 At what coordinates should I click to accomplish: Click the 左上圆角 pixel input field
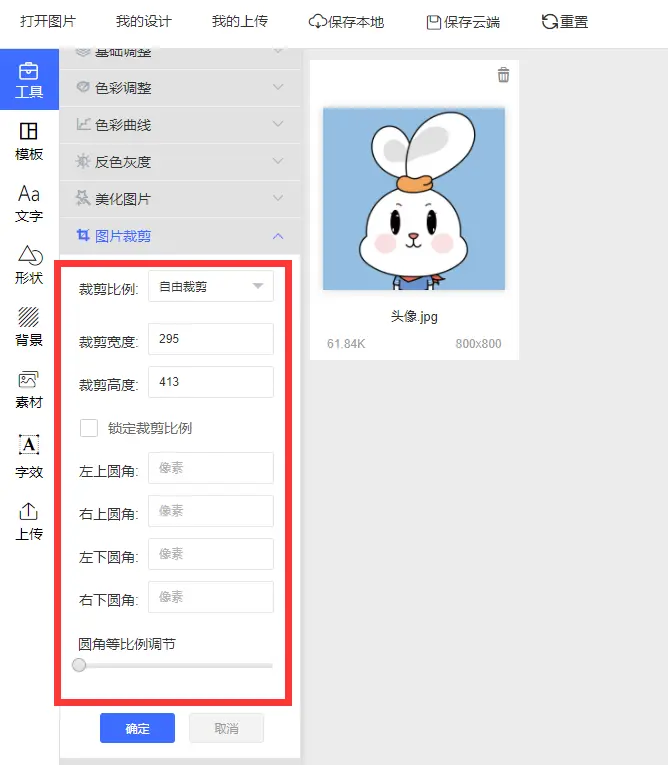click(x=211, y=468)
